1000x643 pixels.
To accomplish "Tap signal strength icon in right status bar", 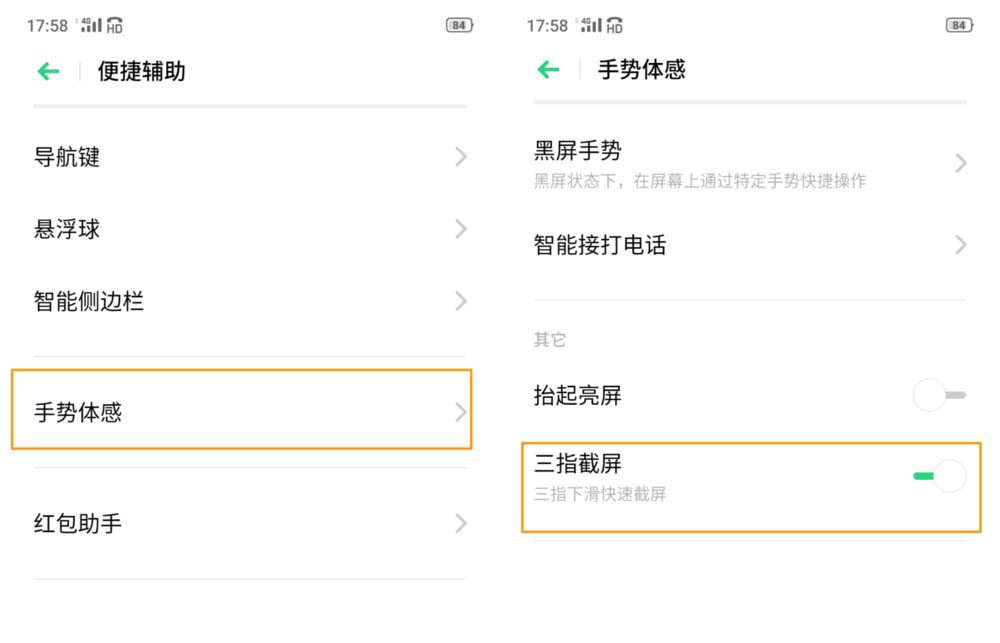I will (x=591, y=25).
